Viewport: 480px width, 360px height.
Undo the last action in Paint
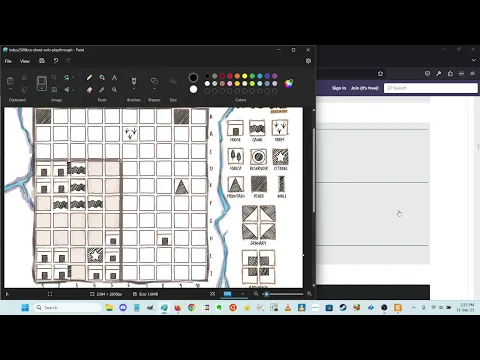[56, 61]
